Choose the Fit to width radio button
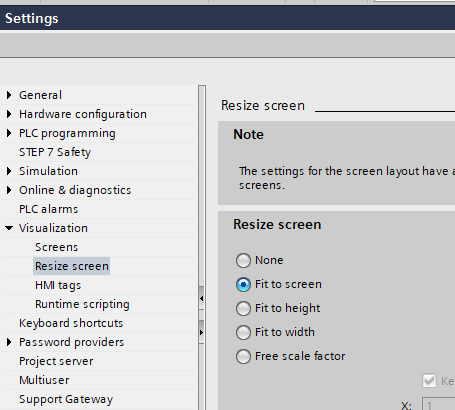This screenshot has width=455, height=410. (x=243, y=332)
